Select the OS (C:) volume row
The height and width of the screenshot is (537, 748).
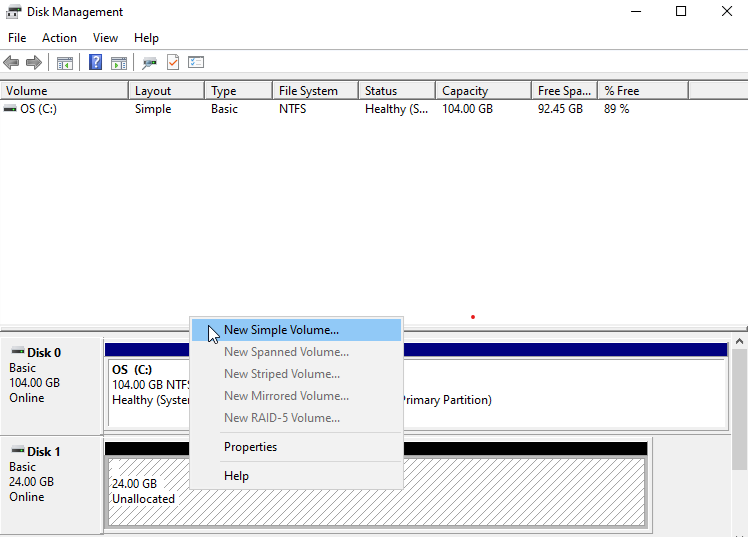tap(38, 109)
